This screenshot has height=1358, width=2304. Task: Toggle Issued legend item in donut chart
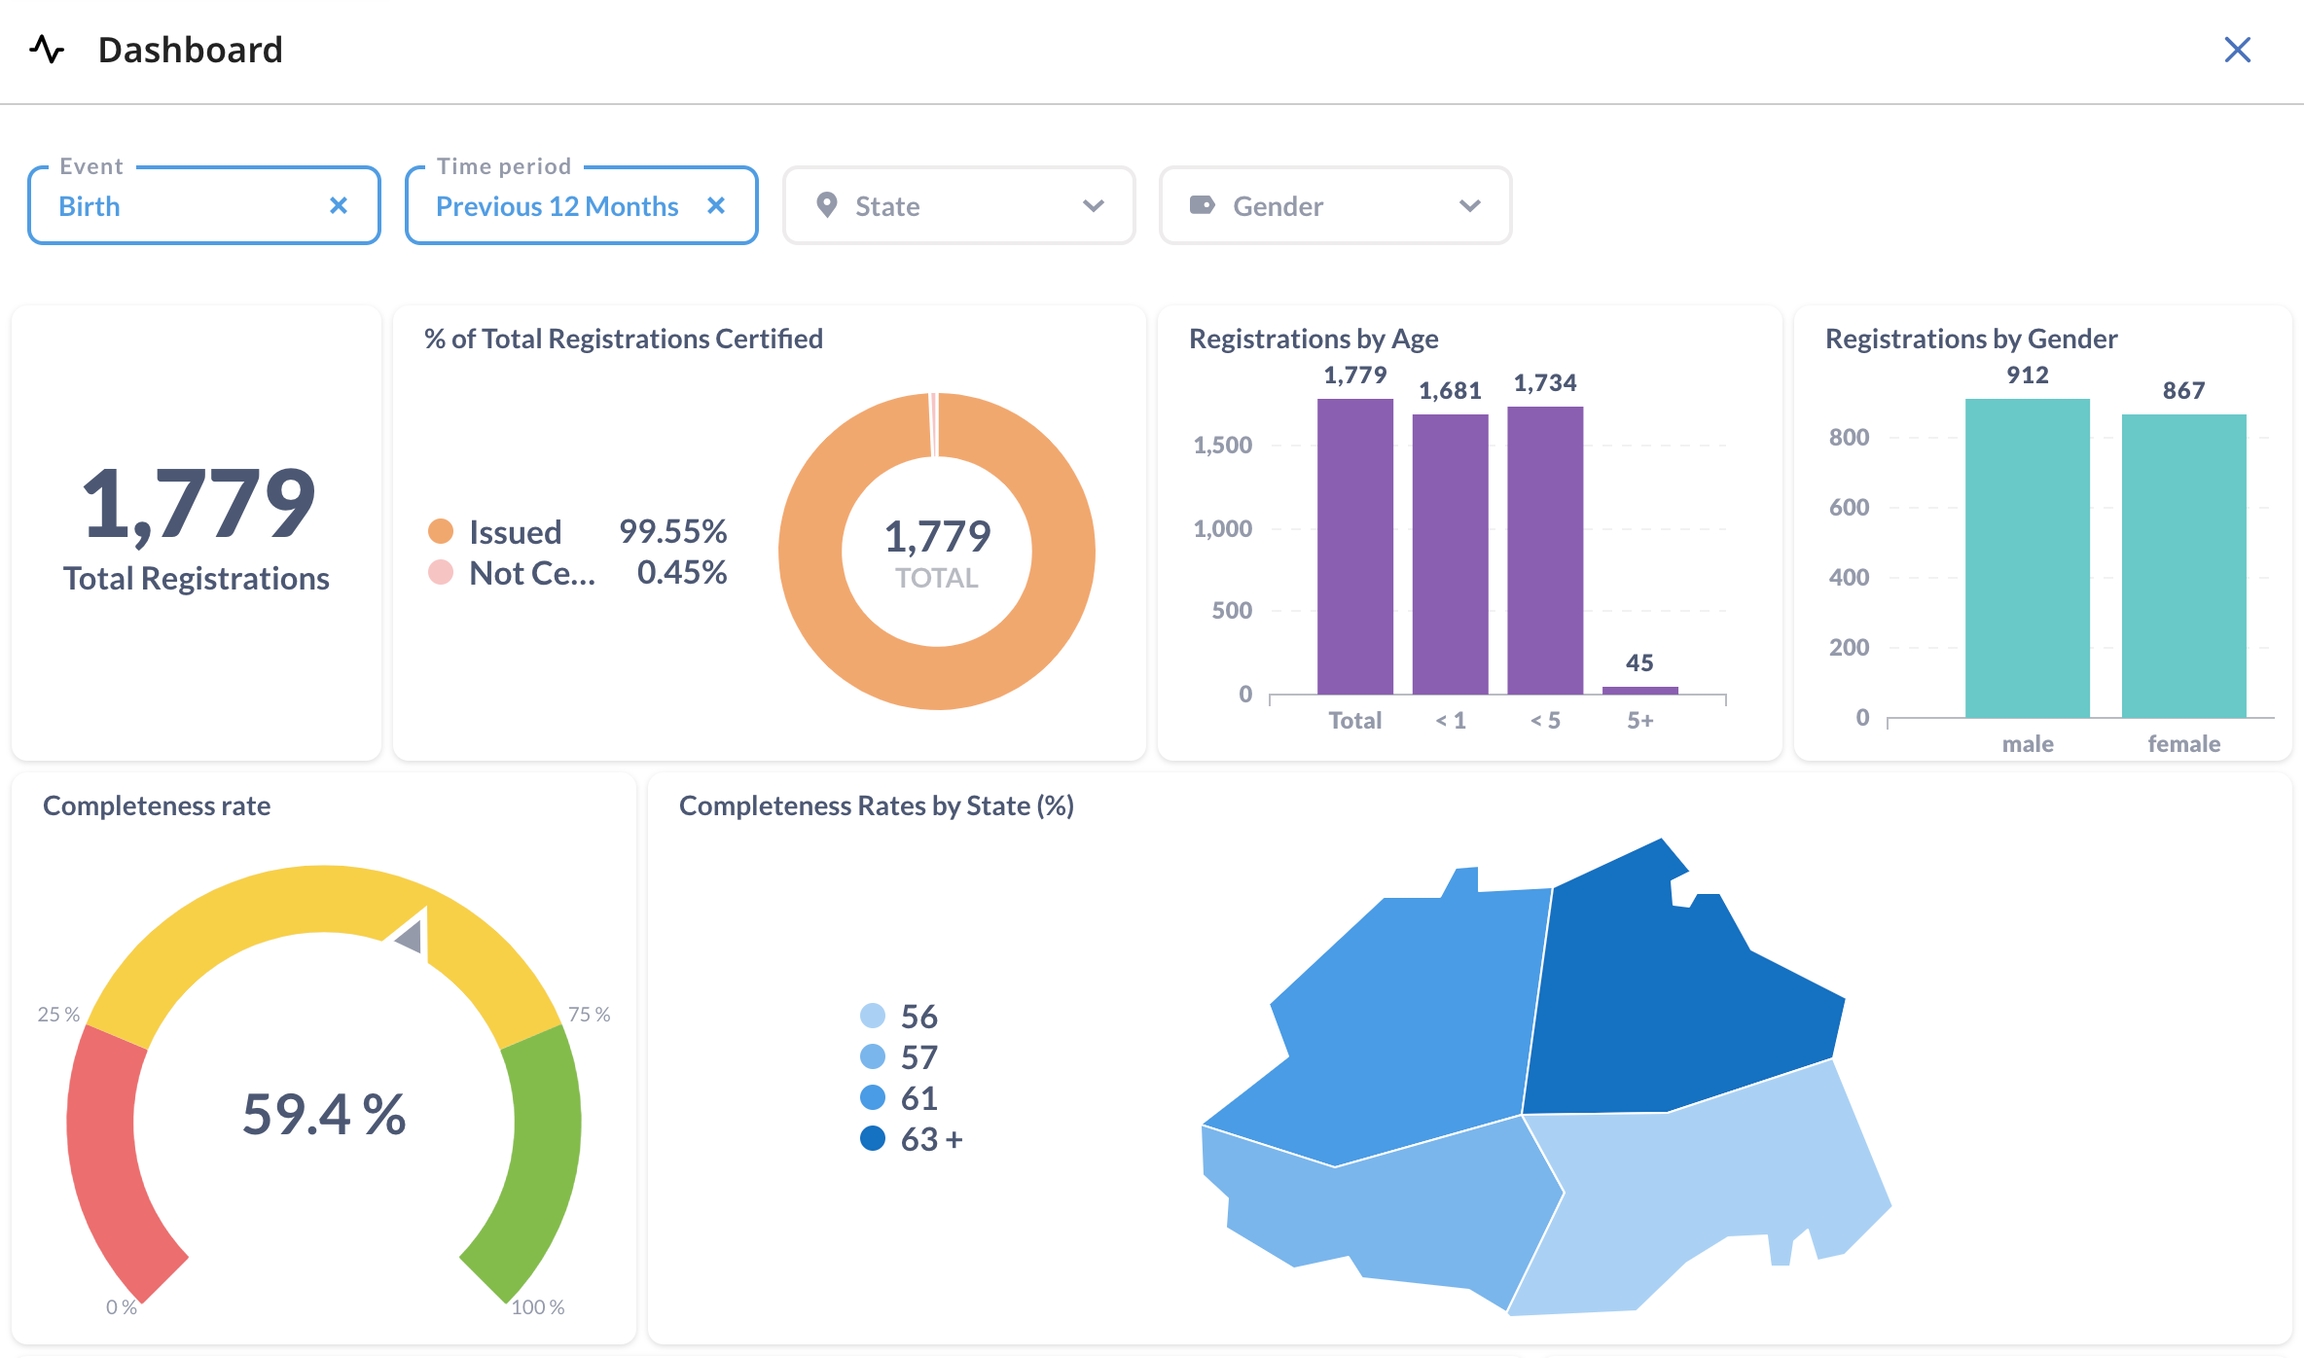[514, 532]
